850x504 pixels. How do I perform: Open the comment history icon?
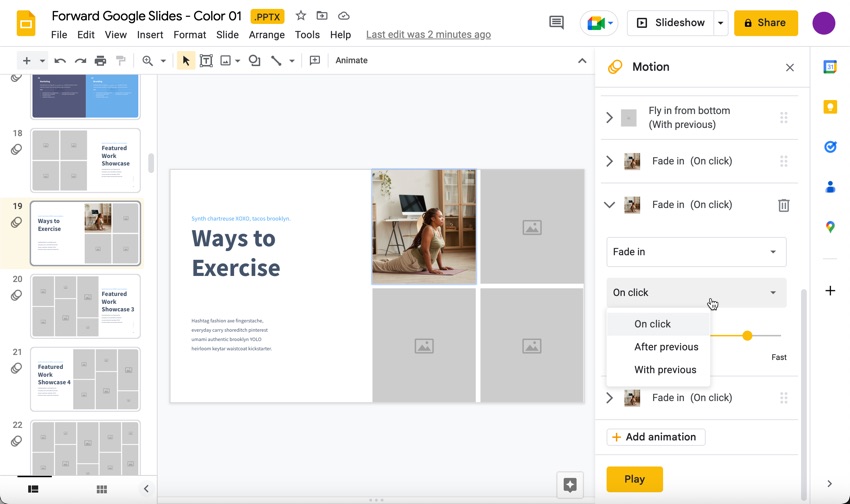click(x=556, y=22)
